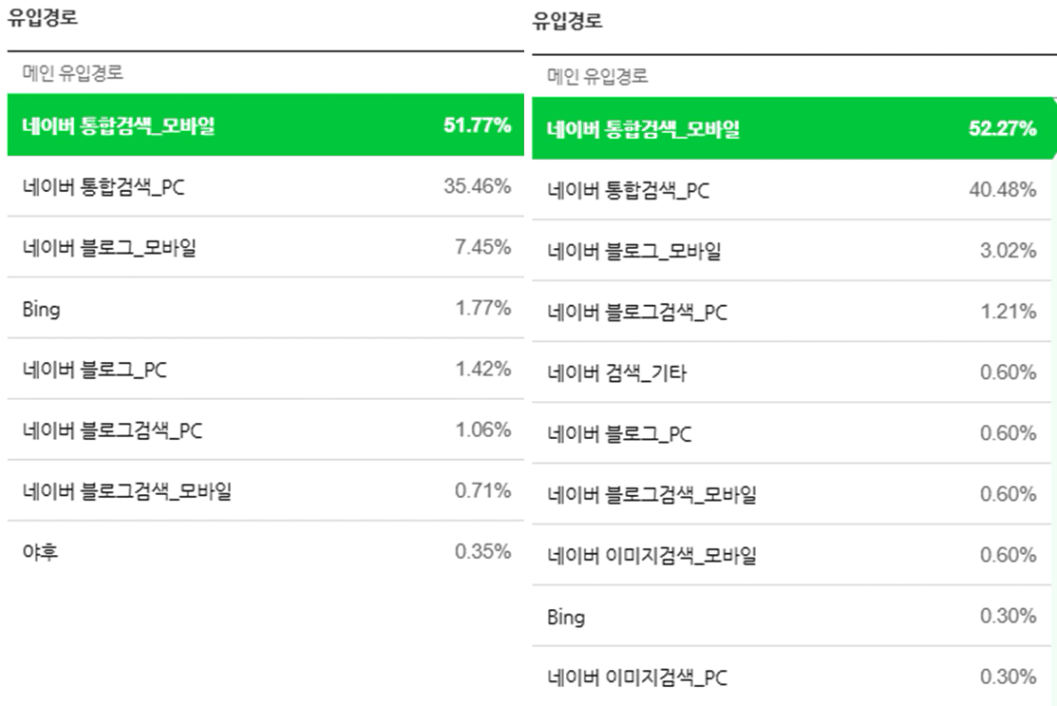1057x706 pixels.
Task: Select the 네이버 검색_기타 row
Action: 790,373
